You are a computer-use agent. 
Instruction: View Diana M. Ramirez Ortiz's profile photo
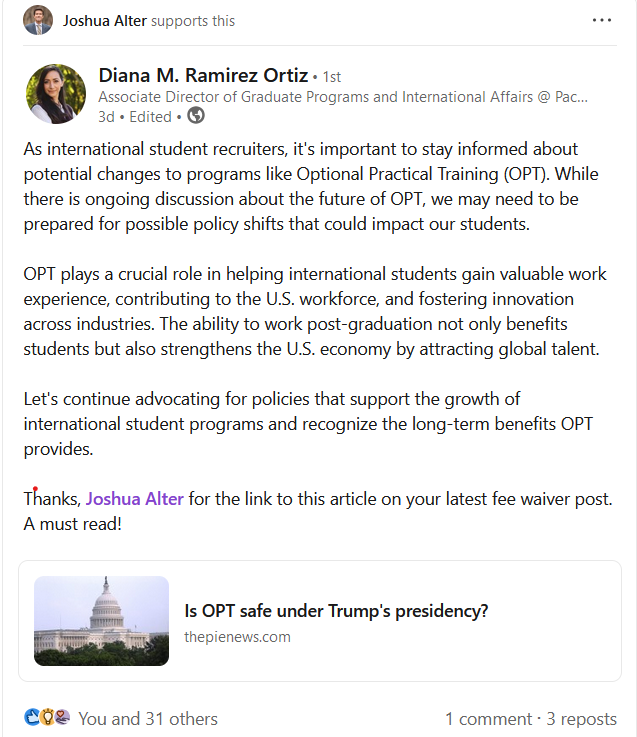pyautogui.click(x=56, y=94)
